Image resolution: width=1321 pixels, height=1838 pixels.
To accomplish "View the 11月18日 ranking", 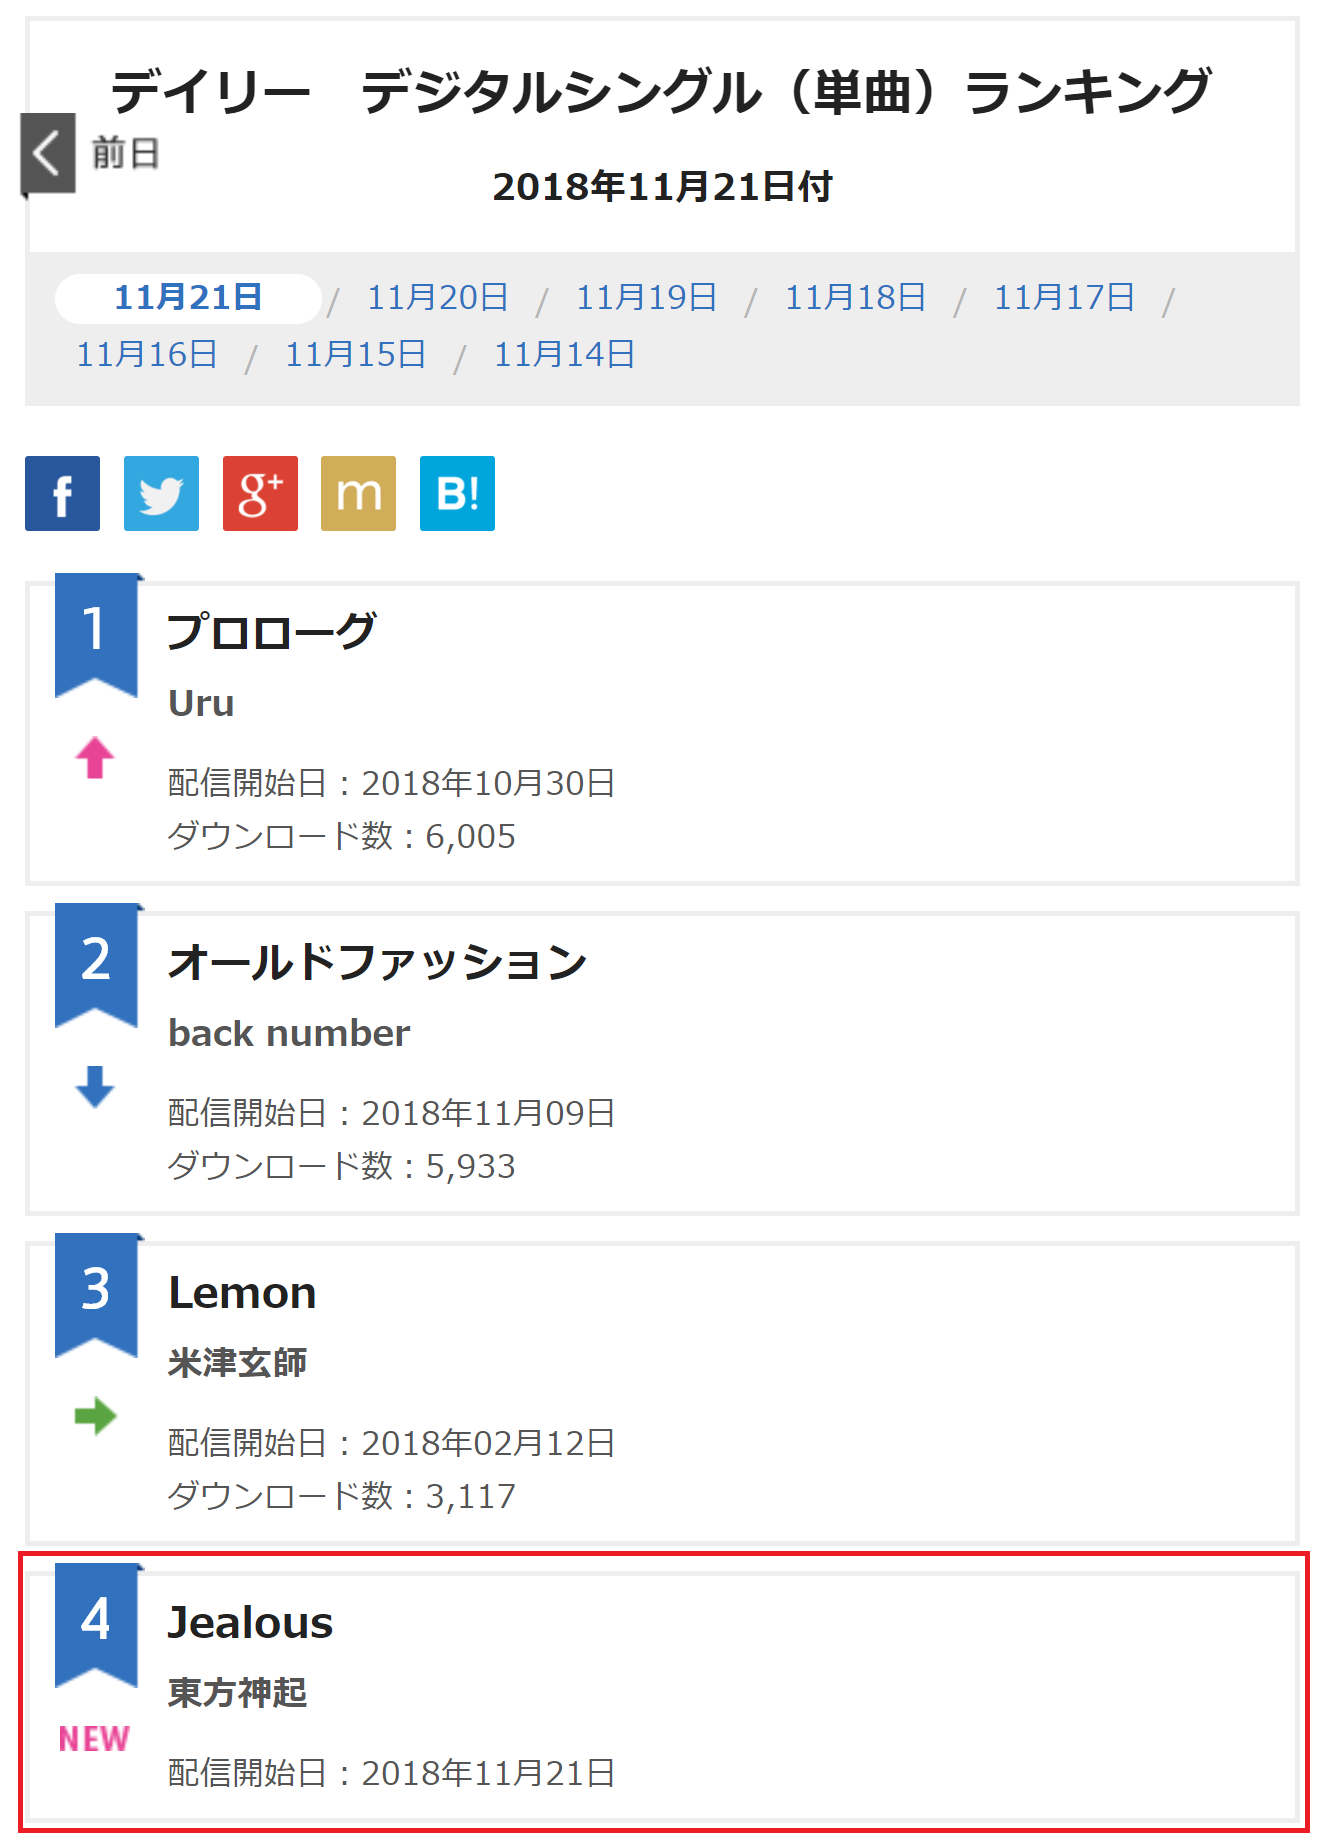I will 855,298.
